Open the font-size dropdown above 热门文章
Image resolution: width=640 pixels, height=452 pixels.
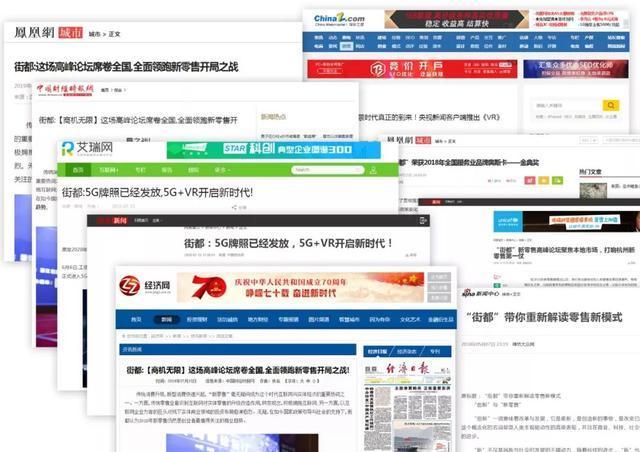589,140
